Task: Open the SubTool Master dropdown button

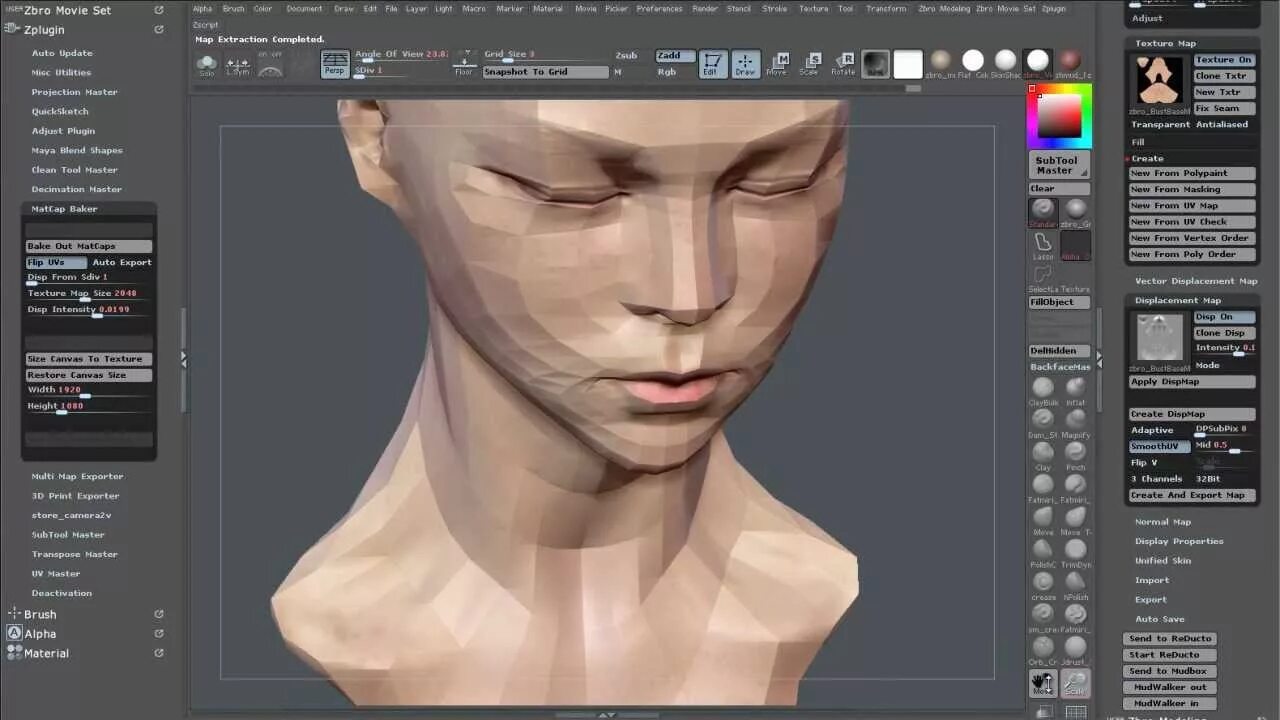Action: (x=1059, y=165)
